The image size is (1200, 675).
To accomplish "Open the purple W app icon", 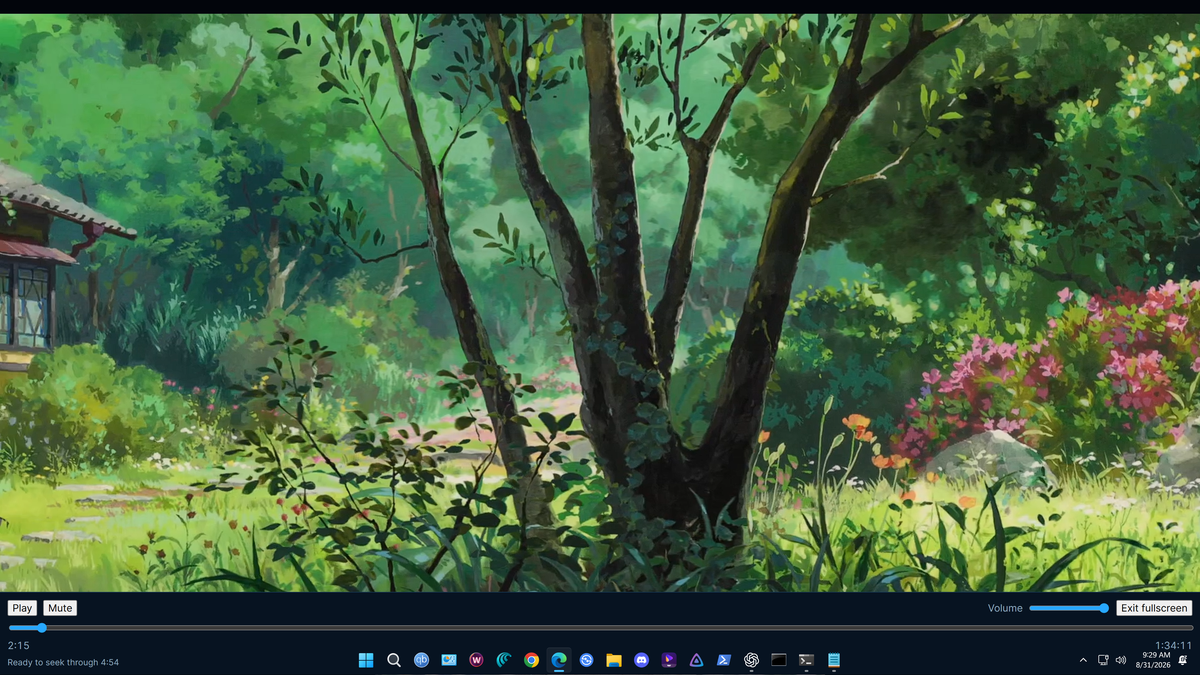I will pos(476,660).
